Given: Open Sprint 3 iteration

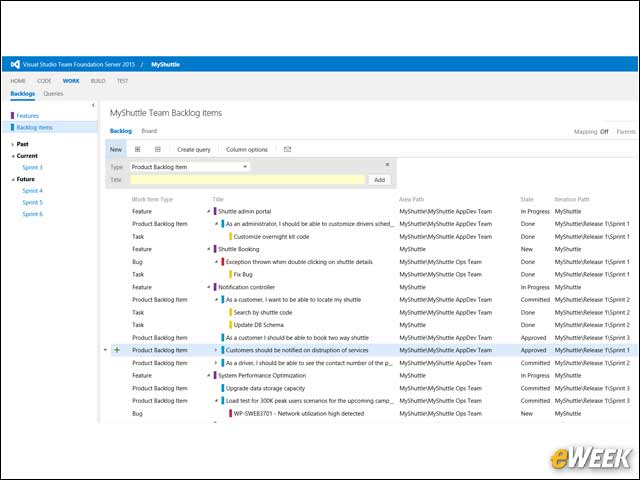Looking at the screenshot, I should pos(33,167).
